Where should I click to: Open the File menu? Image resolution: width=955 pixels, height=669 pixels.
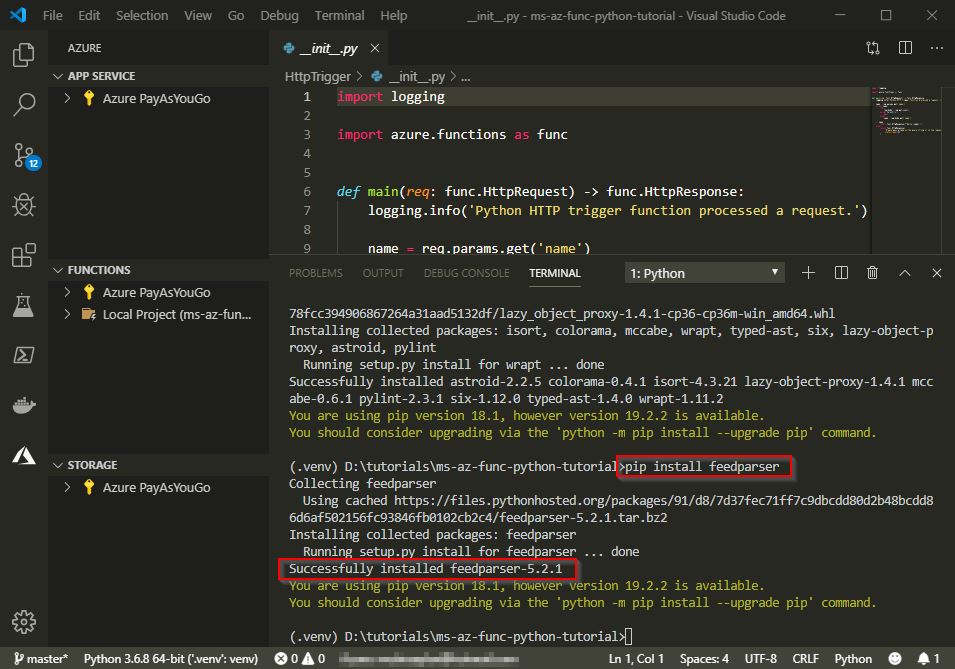52,15
